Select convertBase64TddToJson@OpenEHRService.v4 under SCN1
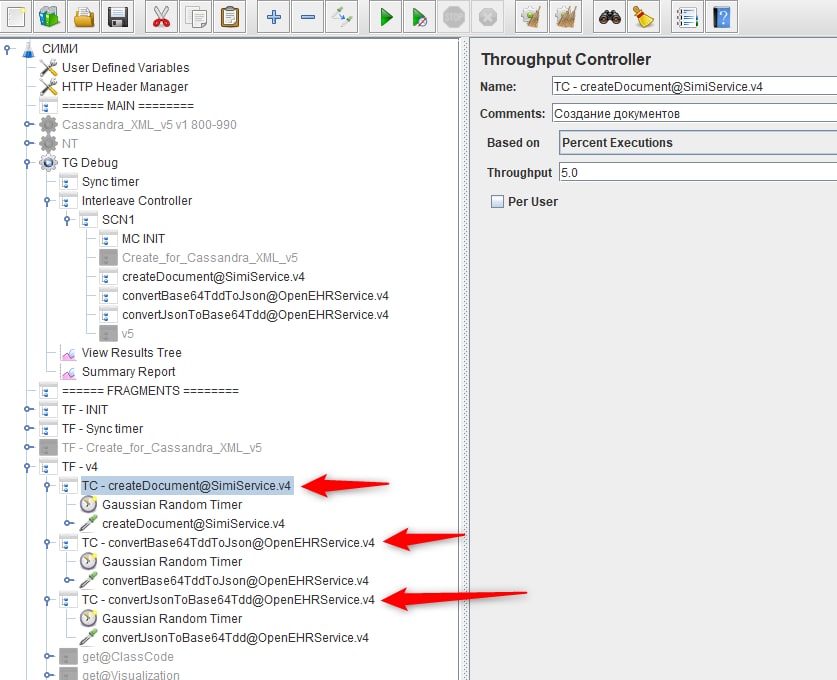The height and width of the screenshot is (680, 837). (255, 296)
